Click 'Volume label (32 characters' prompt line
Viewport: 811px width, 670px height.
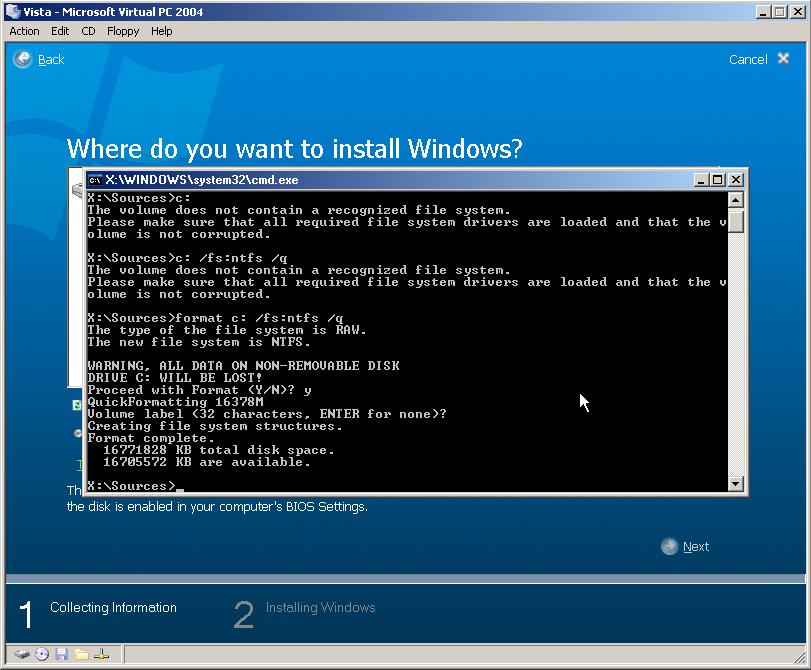(267, 414)
